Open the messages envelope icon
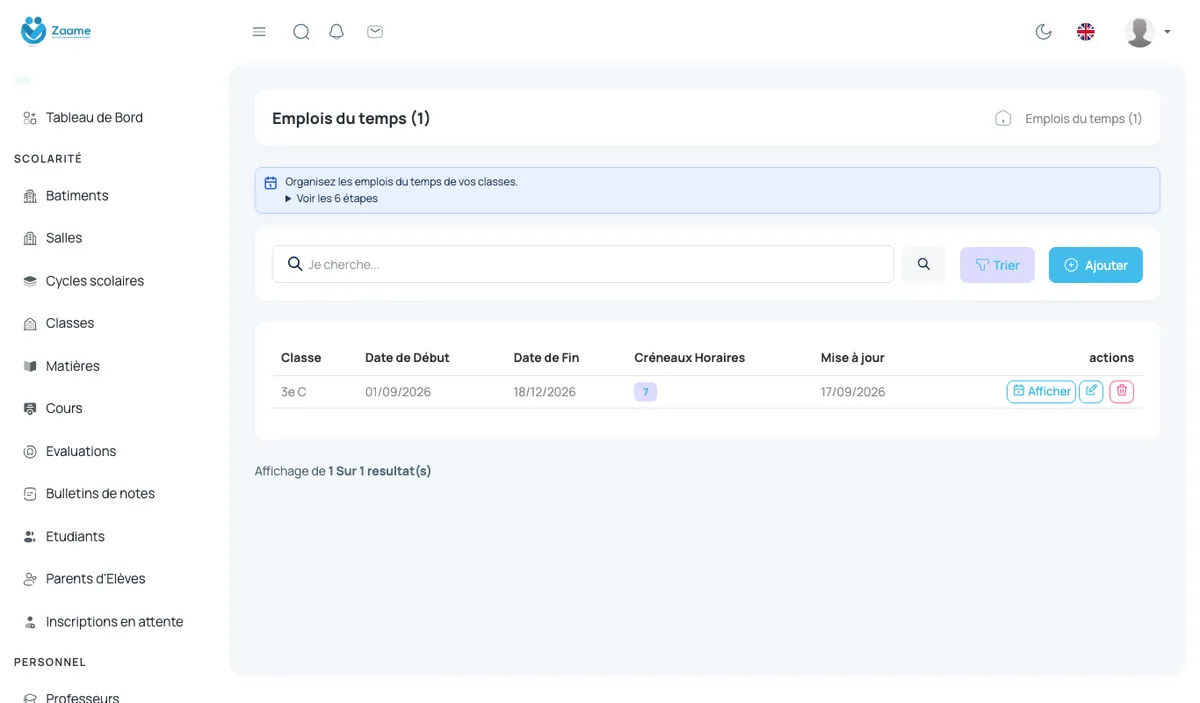 click(x=375, y=32)
